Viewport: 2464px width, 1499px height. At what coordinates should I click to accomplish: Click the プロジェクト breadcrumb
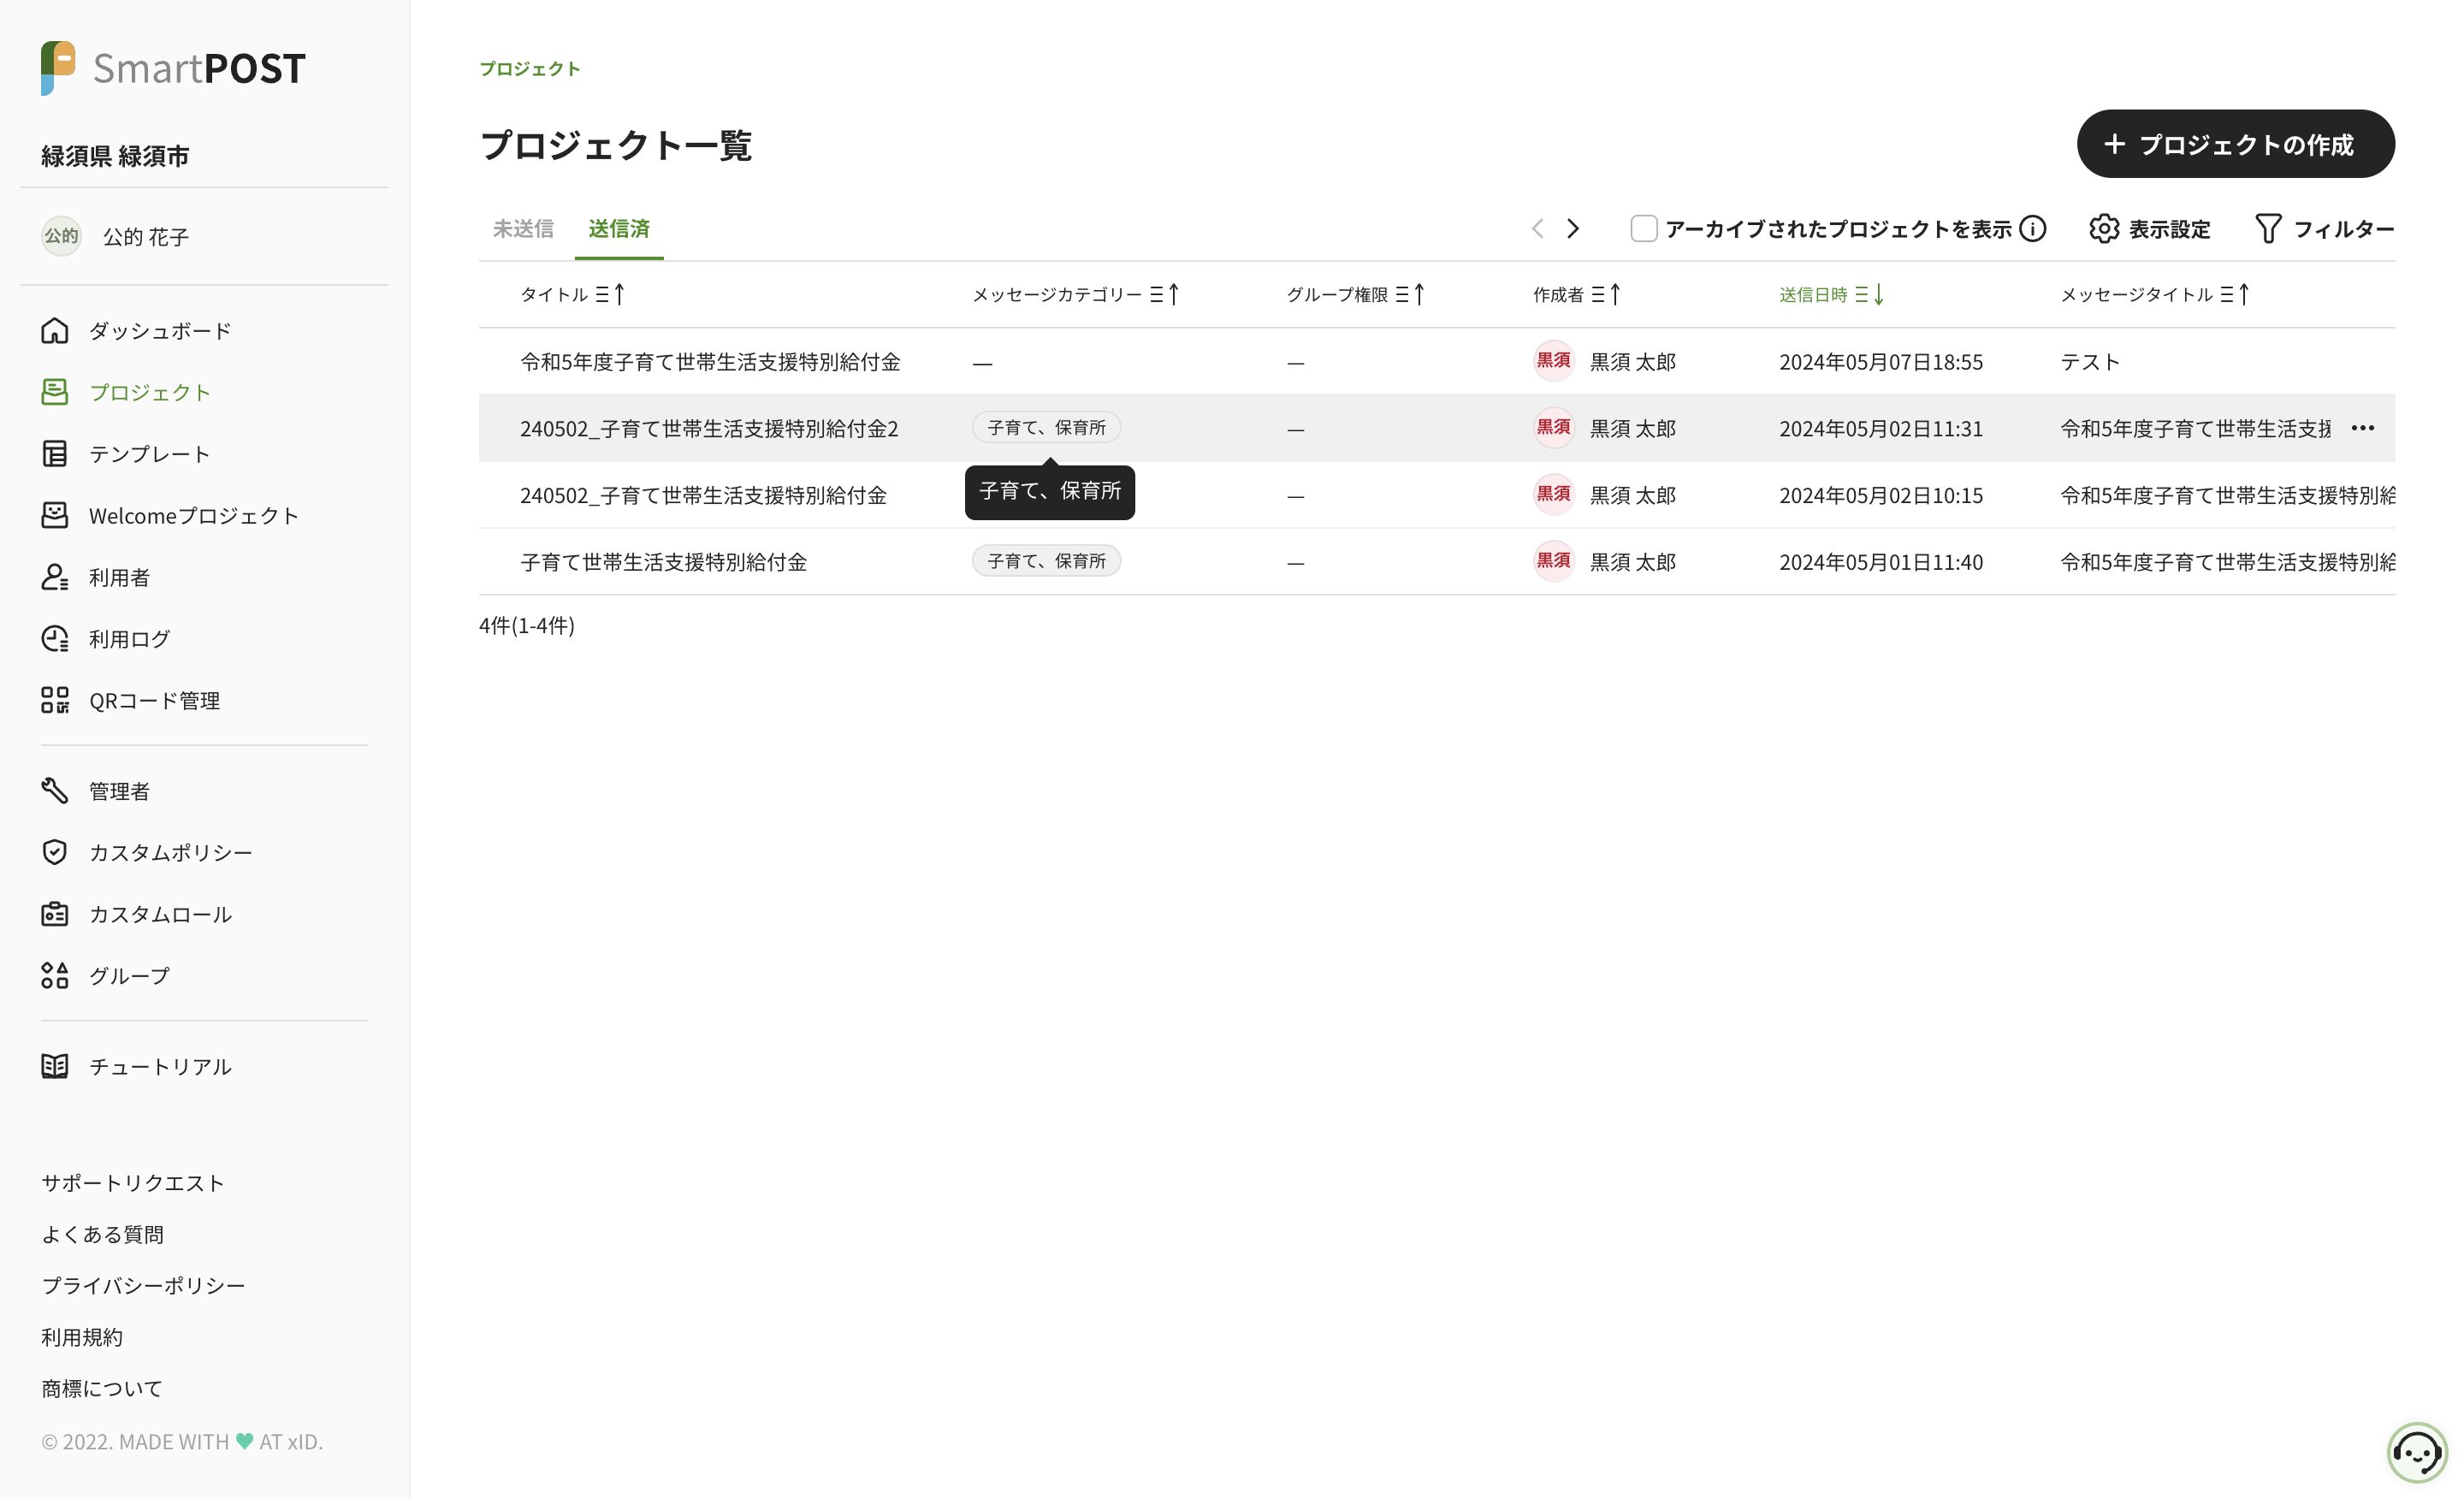tap(530, 68)
